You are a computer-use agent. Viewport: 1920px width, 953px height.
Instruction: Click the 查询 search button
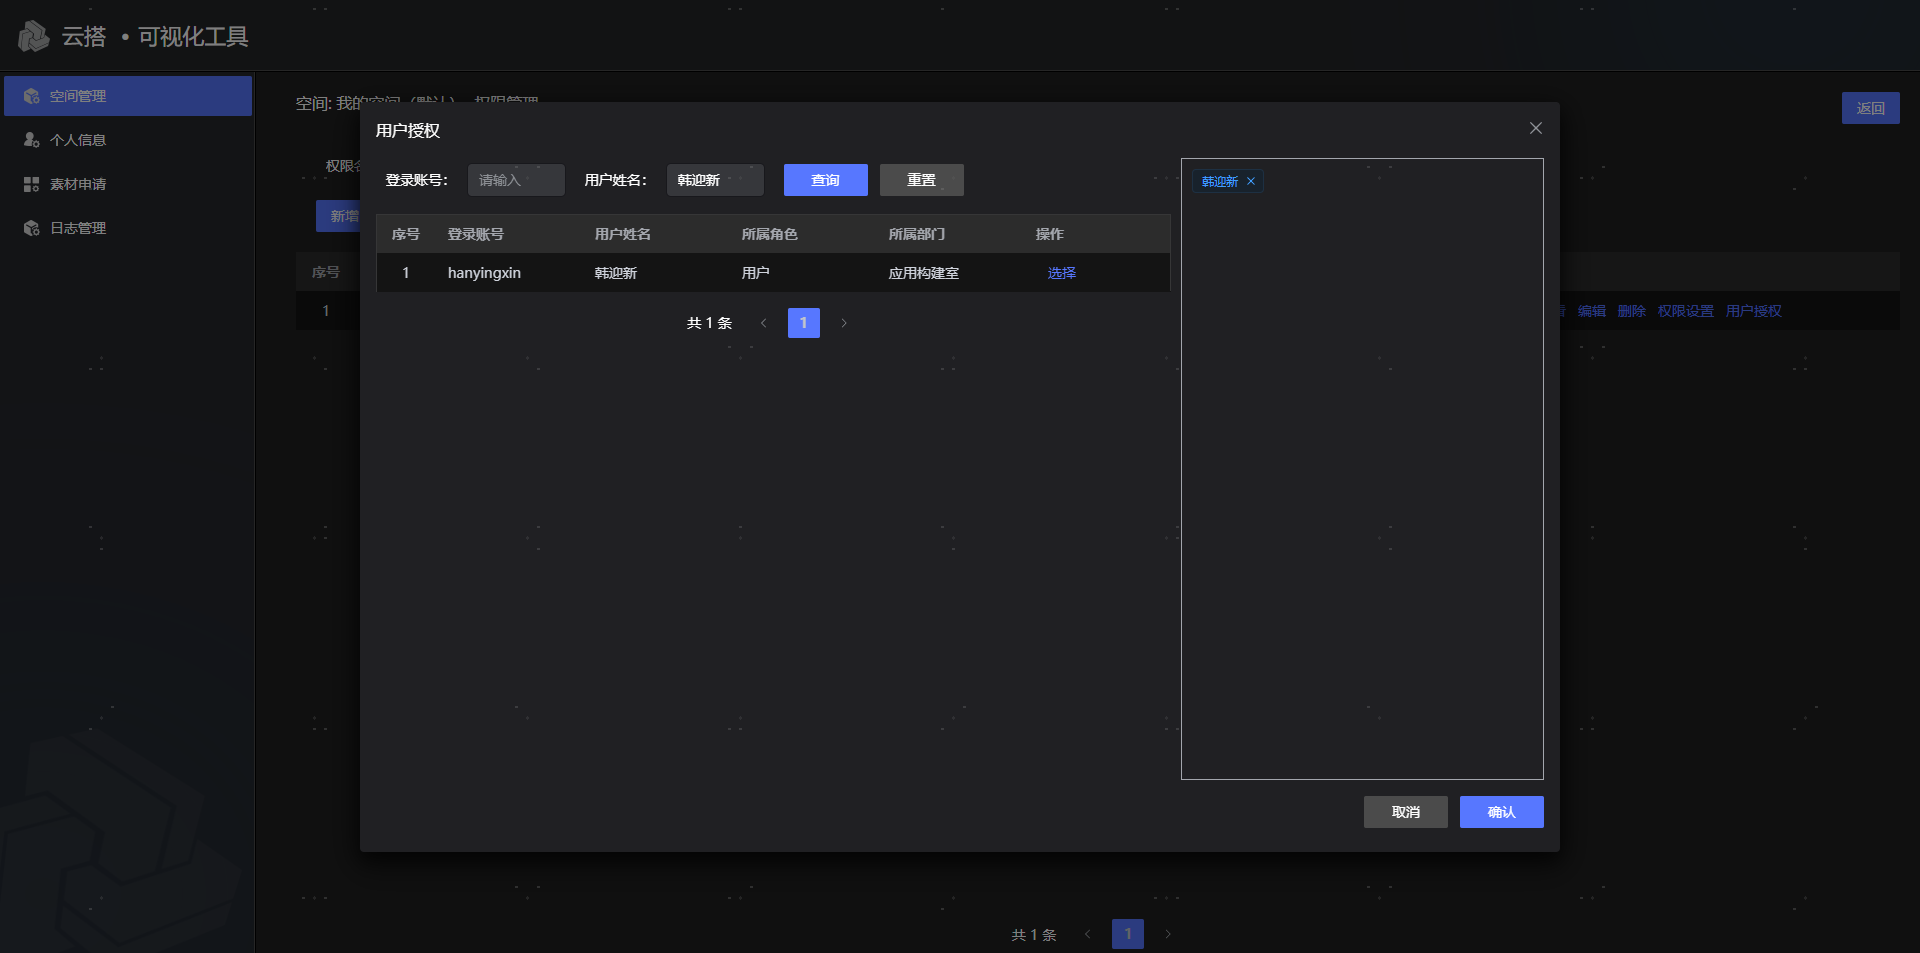pos(825,180)
